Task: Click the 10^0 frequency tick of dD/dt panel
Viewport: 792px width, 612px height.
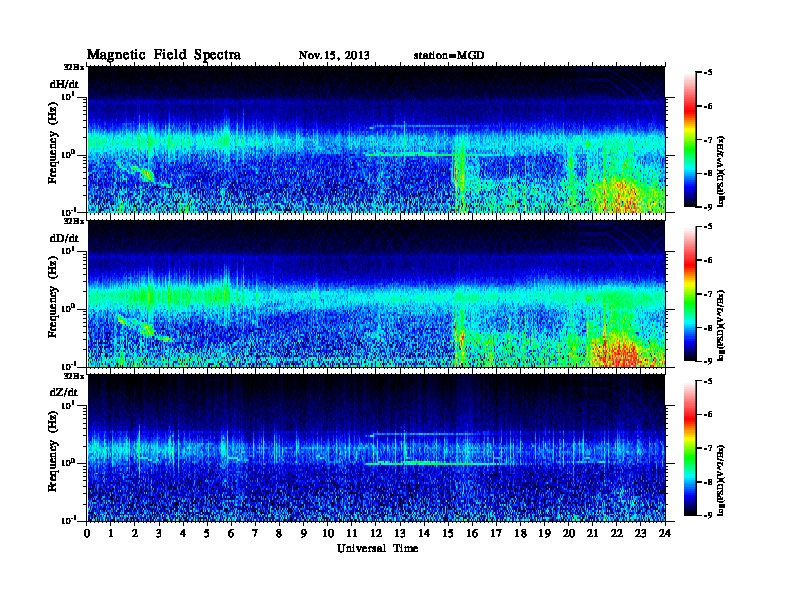Action: 70,309
